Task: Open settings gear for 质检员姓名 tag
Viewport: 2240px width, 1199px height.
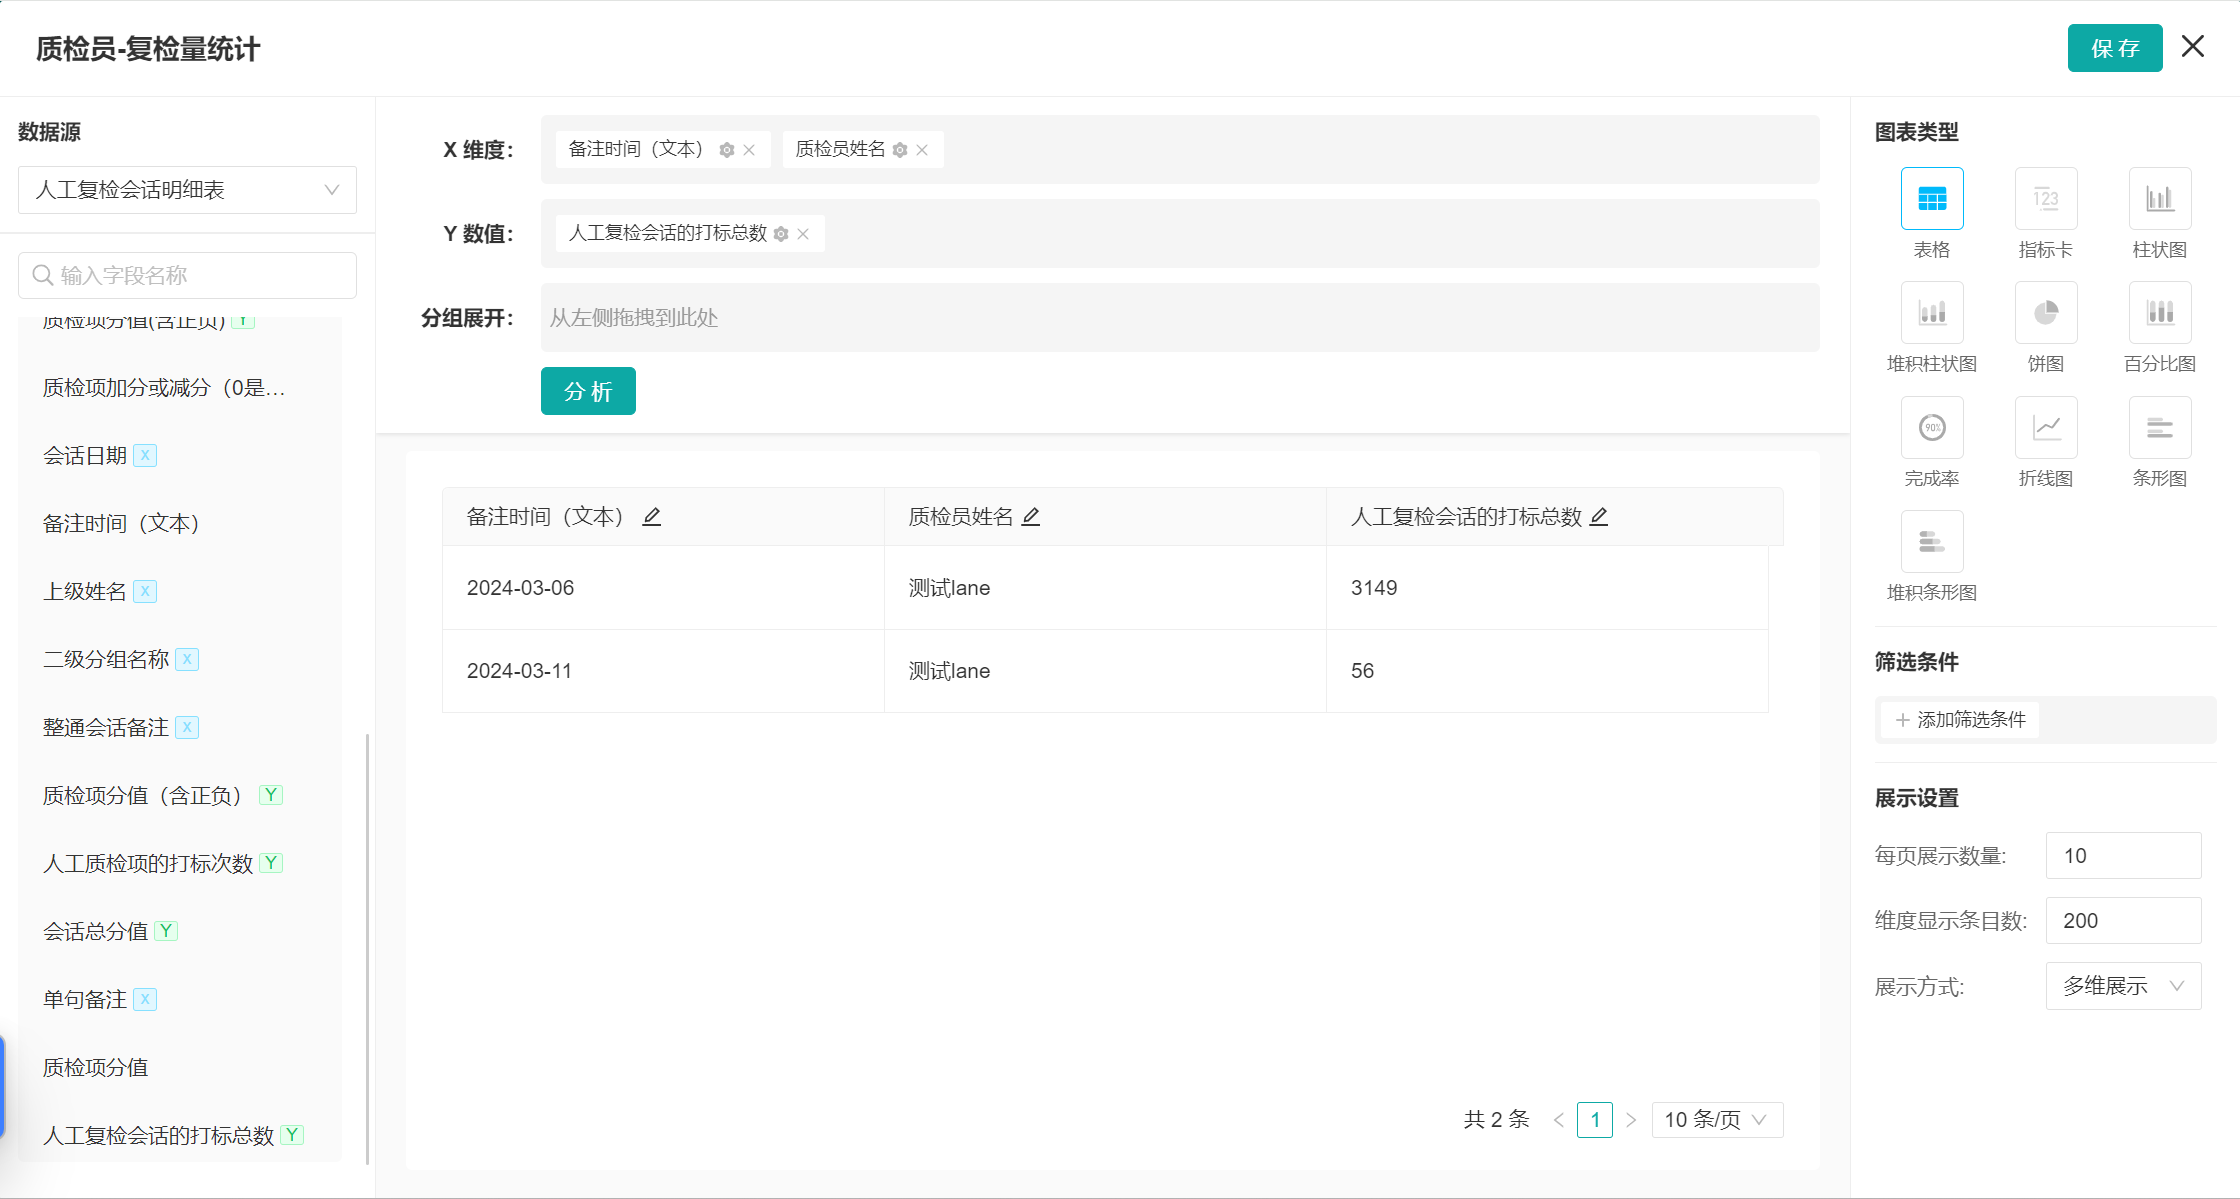Action: (x=900, y=150)
